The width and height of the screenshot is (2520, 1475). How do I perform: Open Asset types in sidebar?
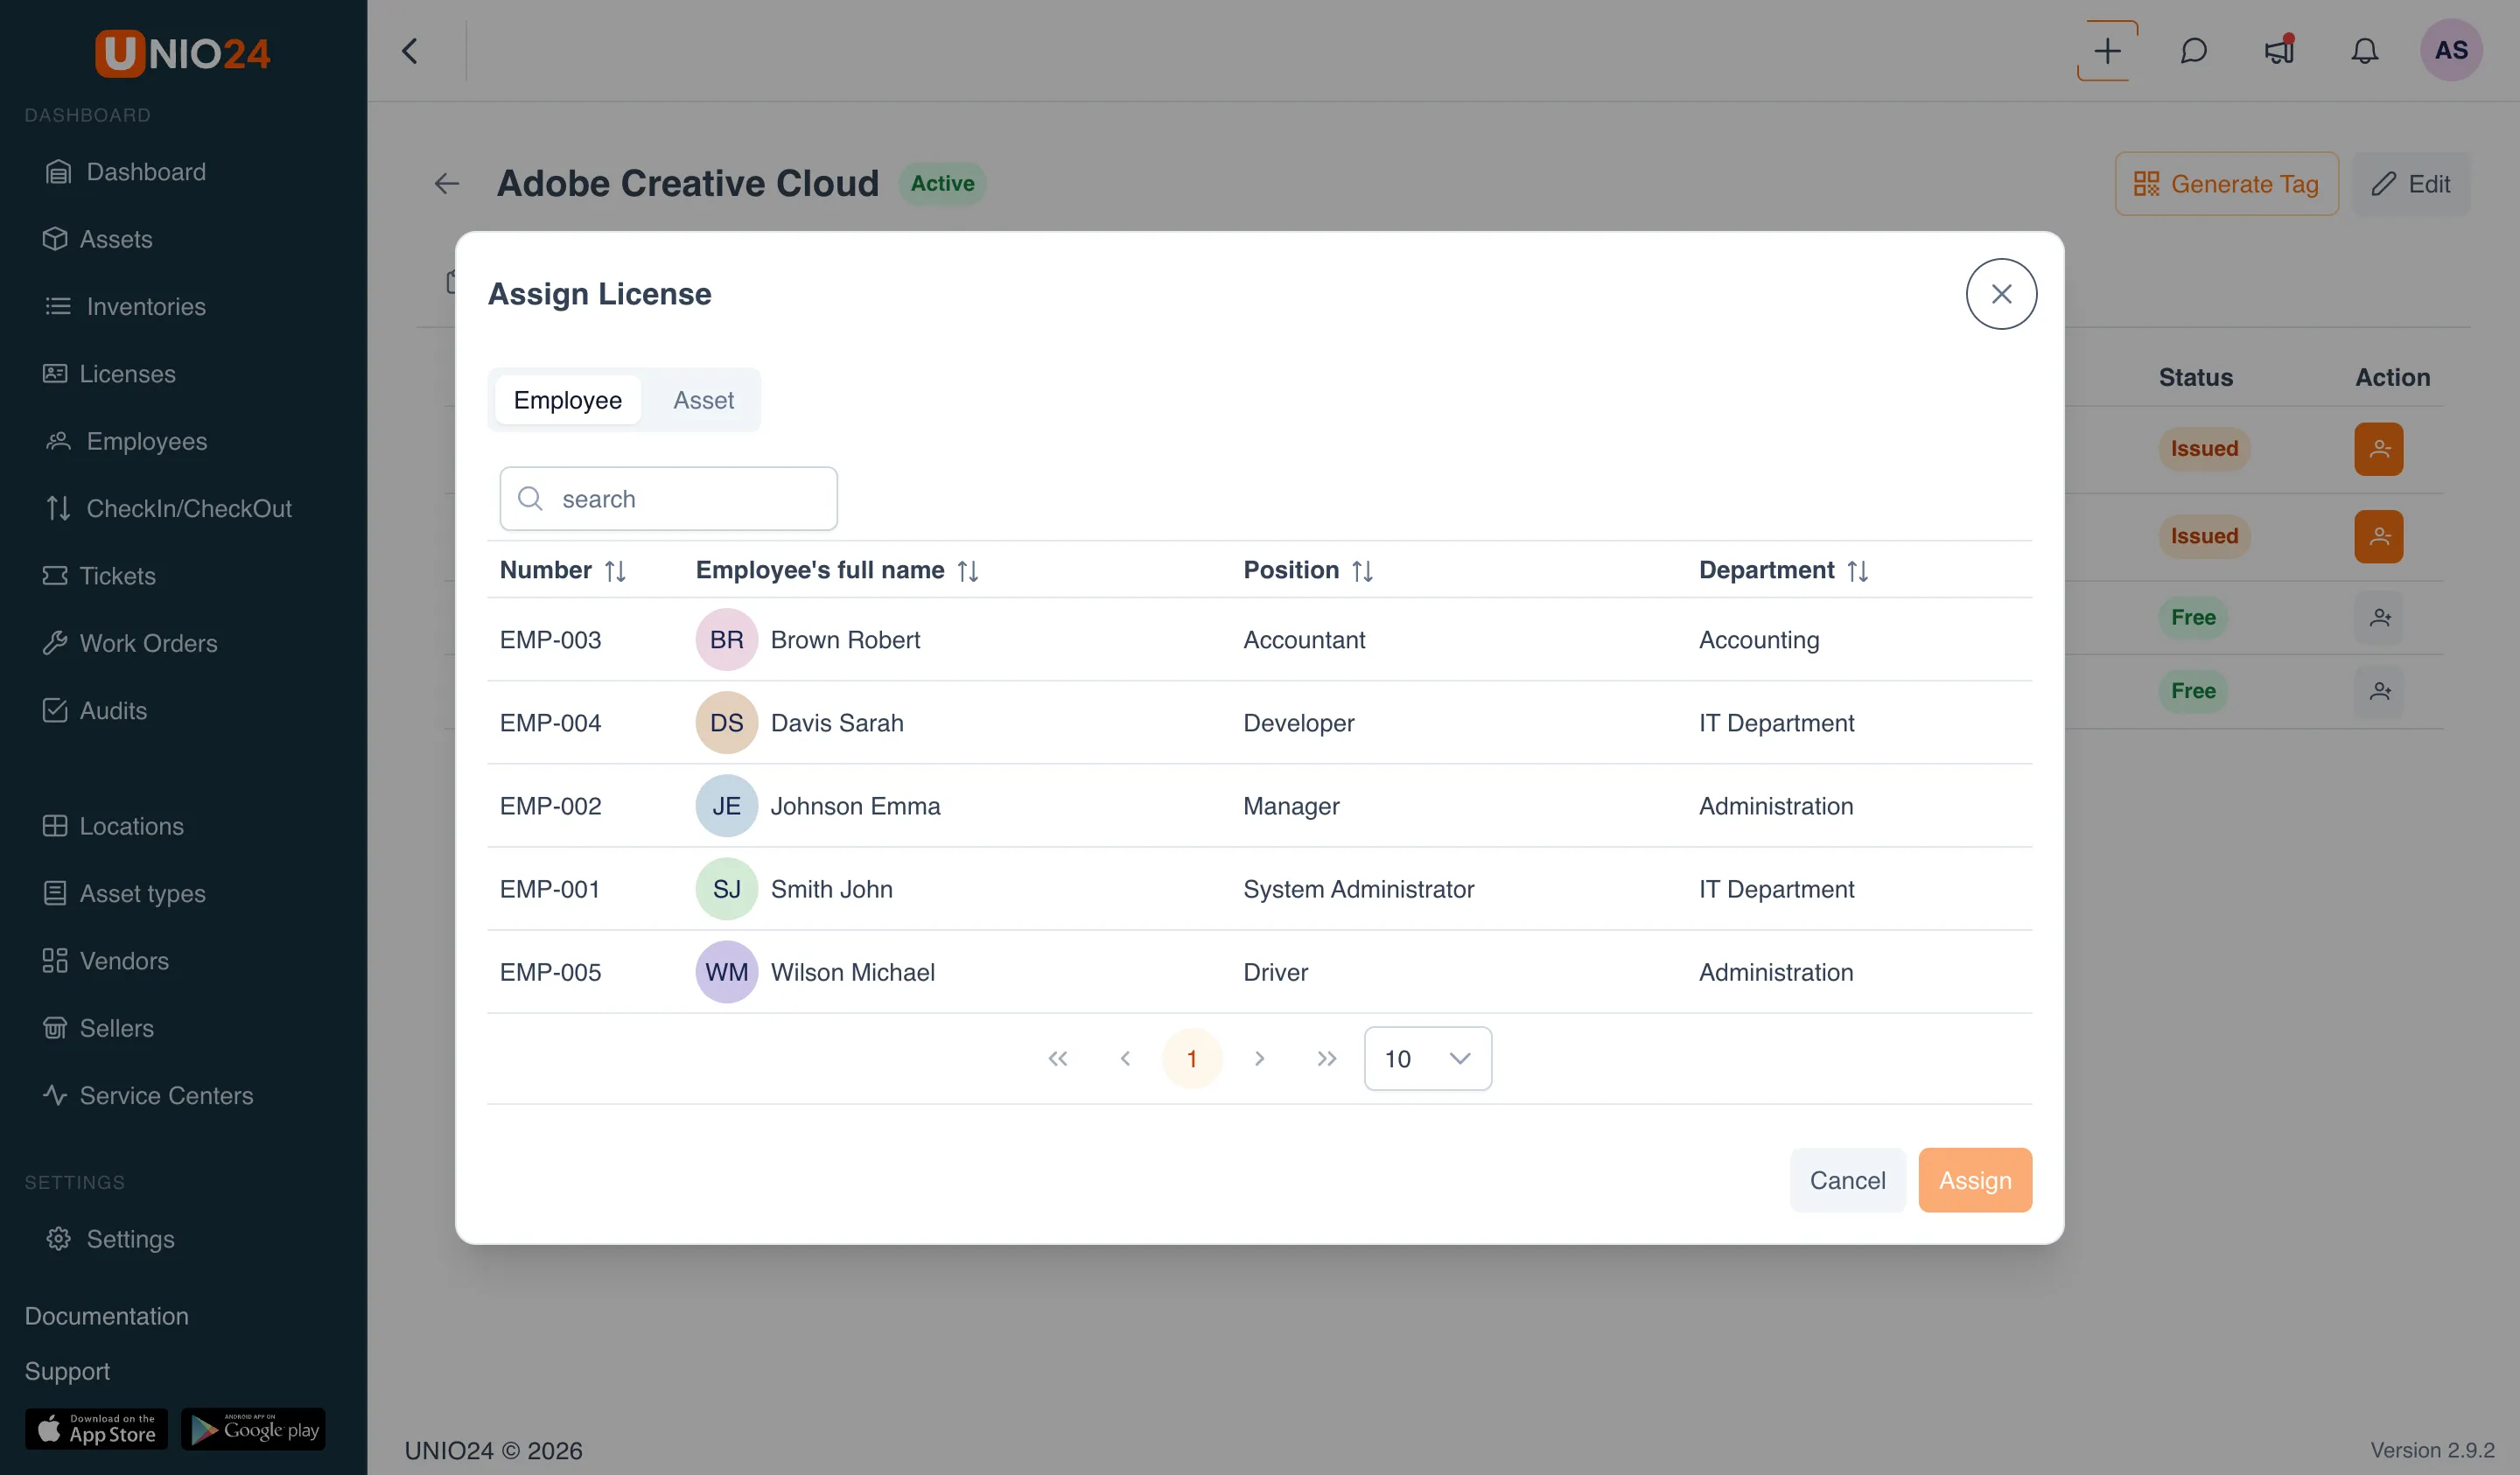[x=124, y=893]
